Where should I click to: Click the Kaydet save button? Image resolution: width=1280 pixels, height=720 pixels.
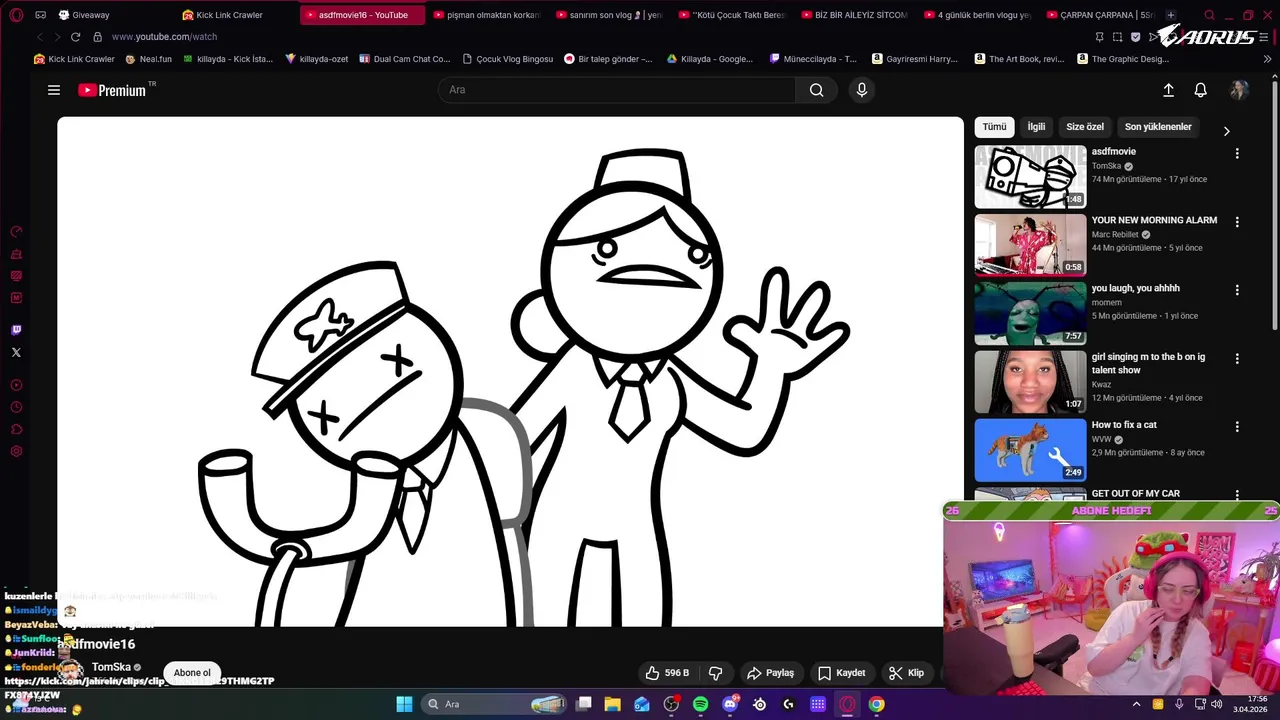tap(842, 673)
